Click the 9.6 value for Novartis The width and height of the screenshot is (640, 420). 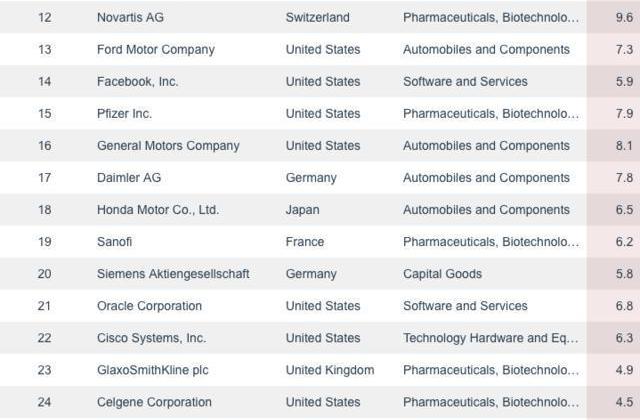624,18
